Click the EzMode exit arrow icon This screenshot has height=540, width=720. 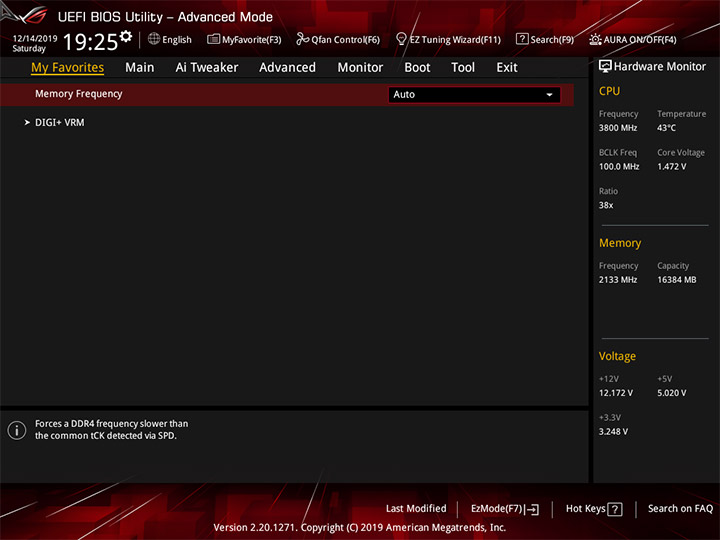click(x=533, y=509)
